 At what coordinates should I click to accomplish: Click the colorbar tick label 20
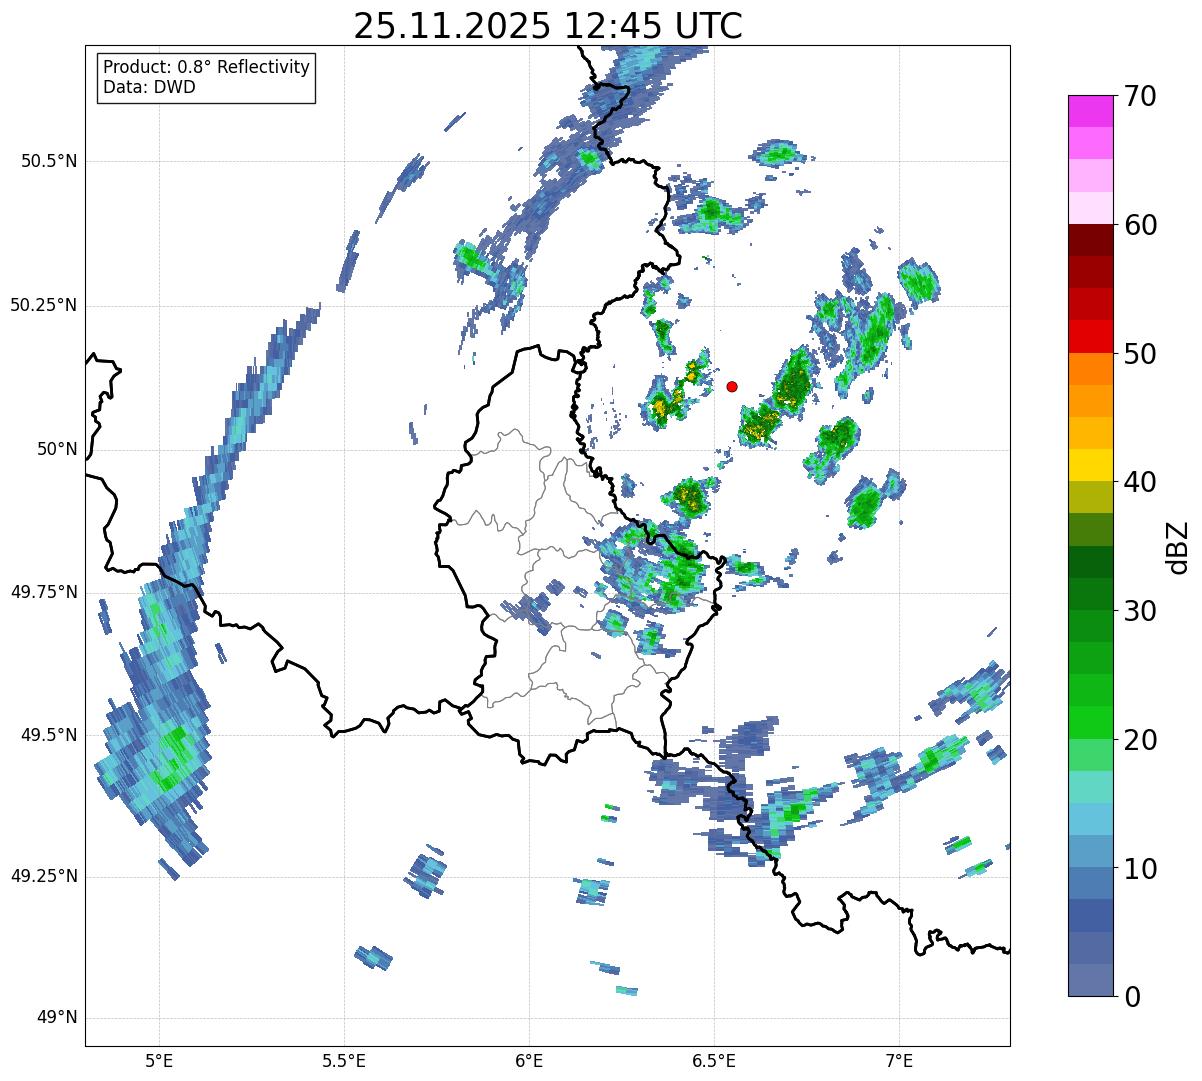(1140, 740)
